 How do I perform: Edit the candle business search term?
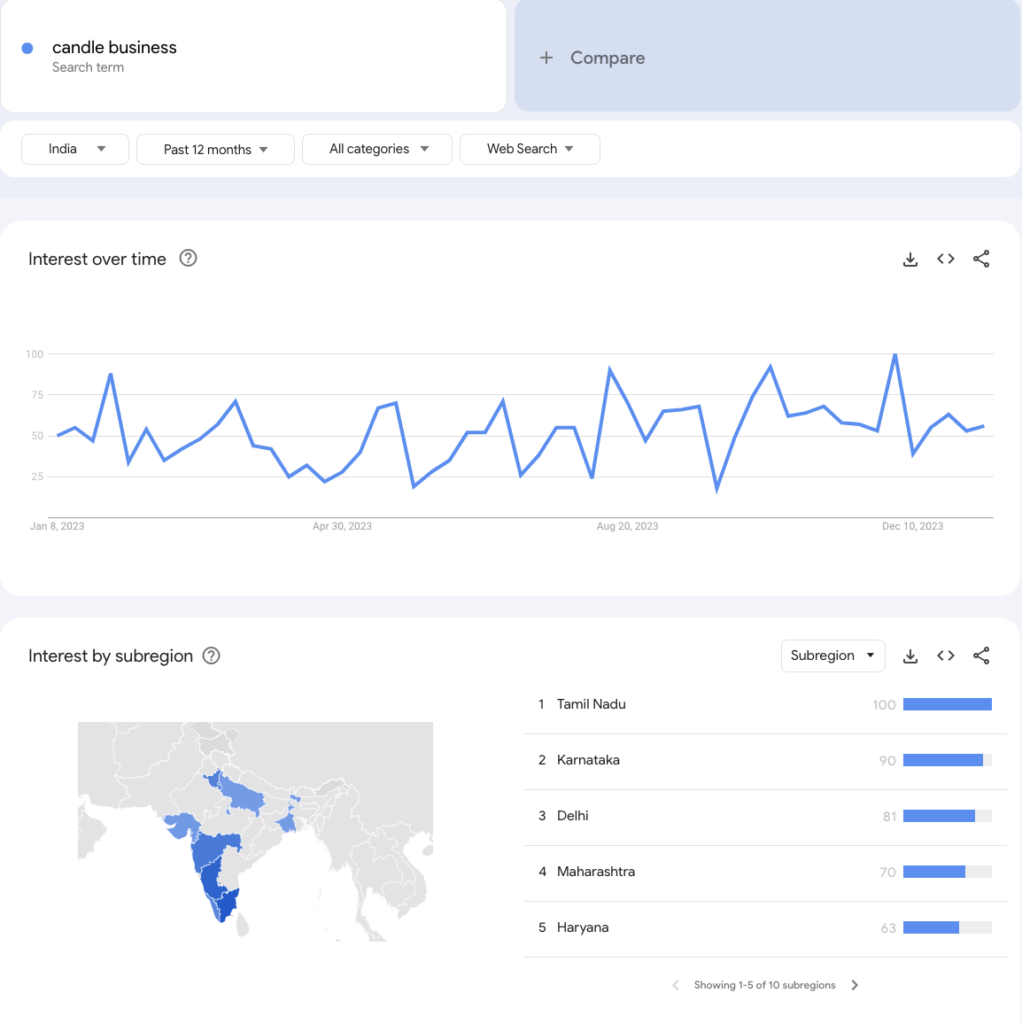114,48
